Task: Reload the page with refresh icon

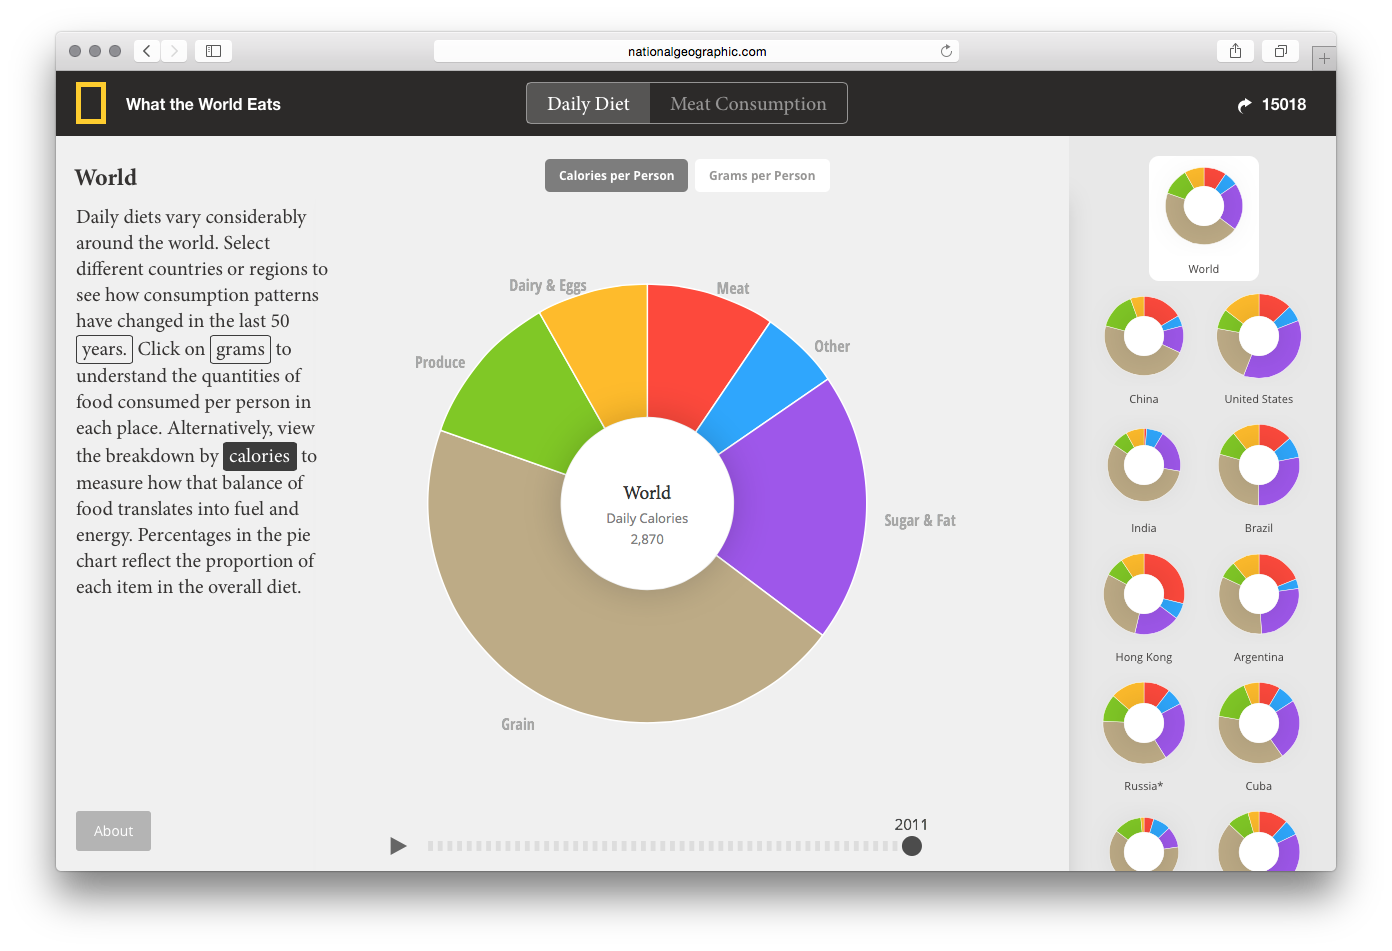Action: [946, 51]
